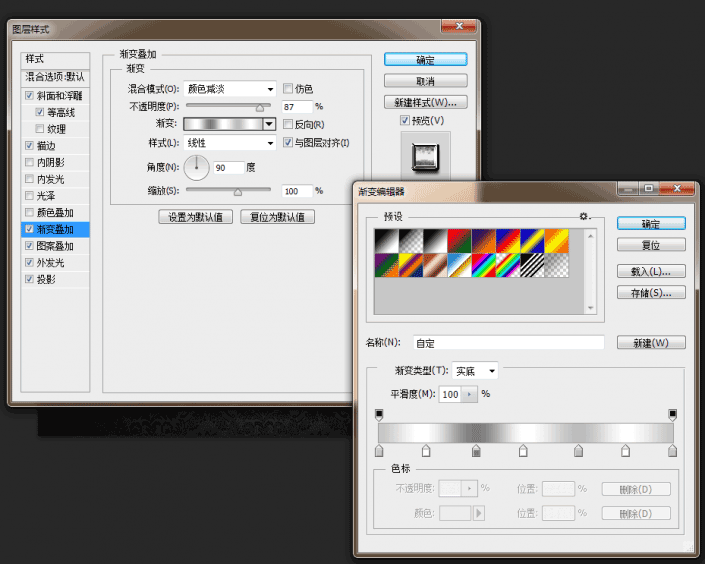Select 样式 at the top of styles list

tap(55, 59)
